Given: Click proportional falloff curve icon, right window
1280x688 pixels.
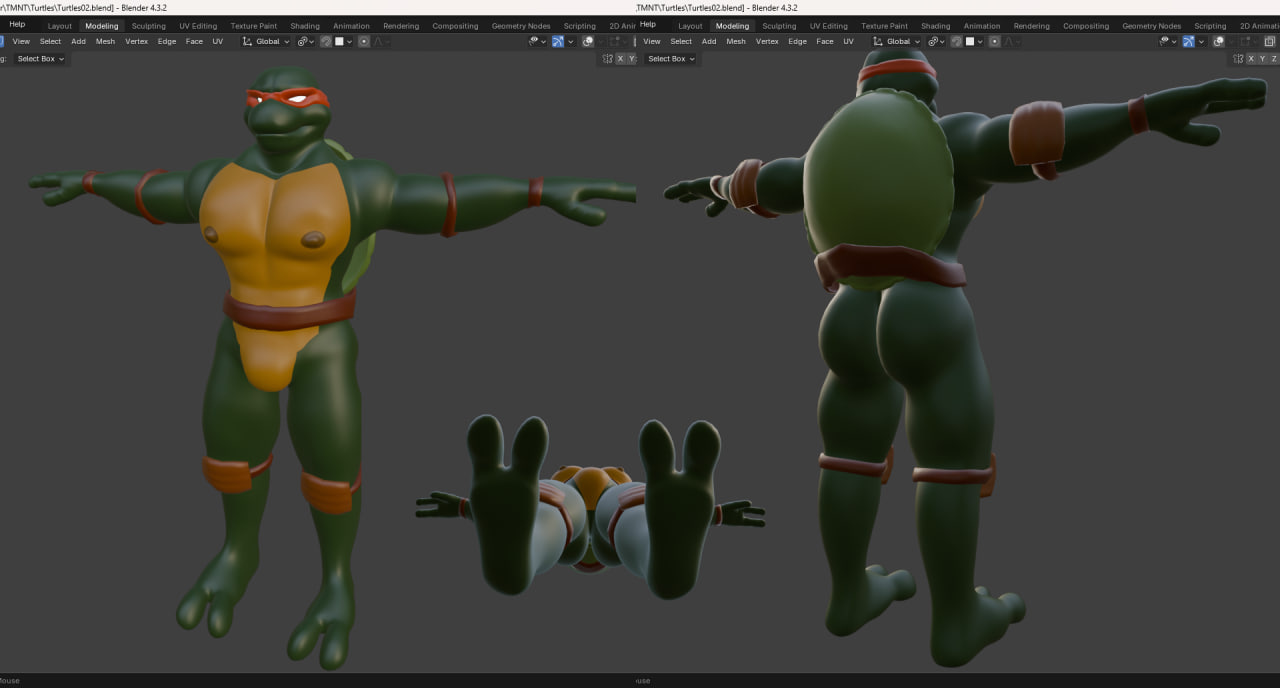Looking at the screenshot, I should click(1009, 41).
